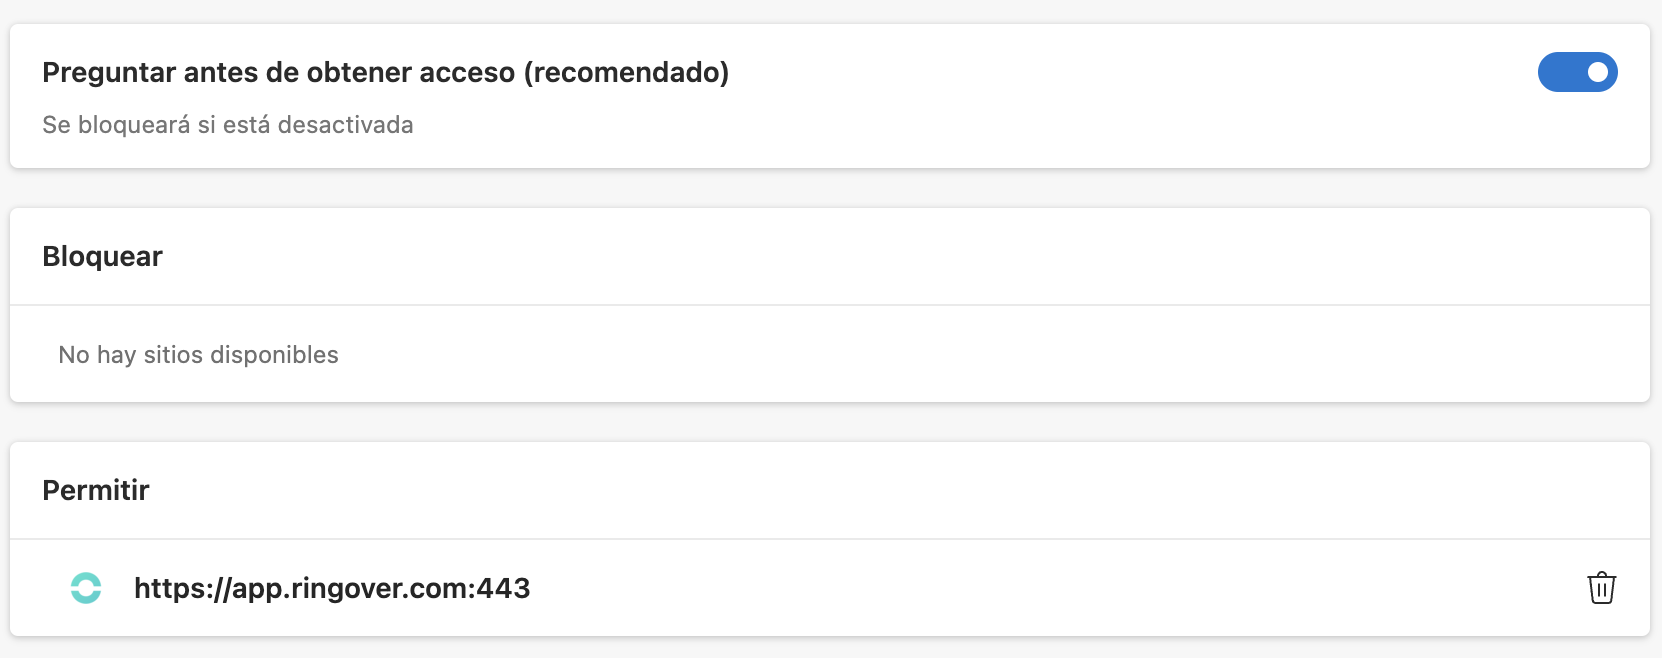Viewport: 1662px width, 658px height.
Task: Click the :443 port part of the URL
Action: point(499,588)
